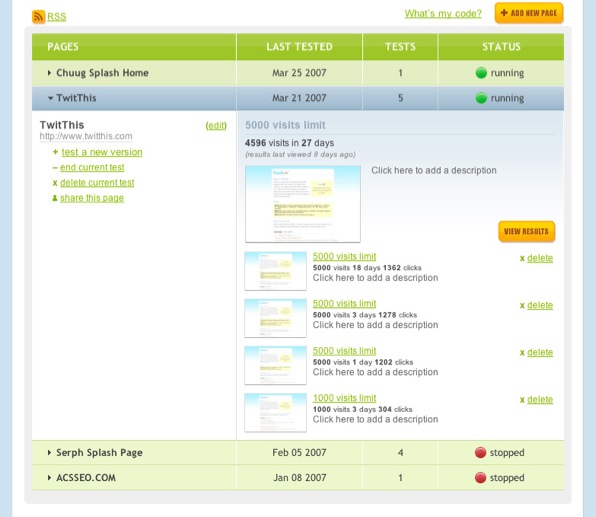Click delete current test link
596x517 pixels.
pyautogui.click(x=97, y=182)
